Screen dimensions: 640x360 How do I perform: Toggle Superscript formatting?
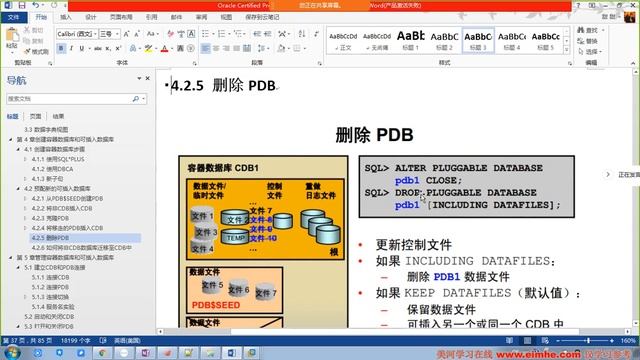(118, 48)
